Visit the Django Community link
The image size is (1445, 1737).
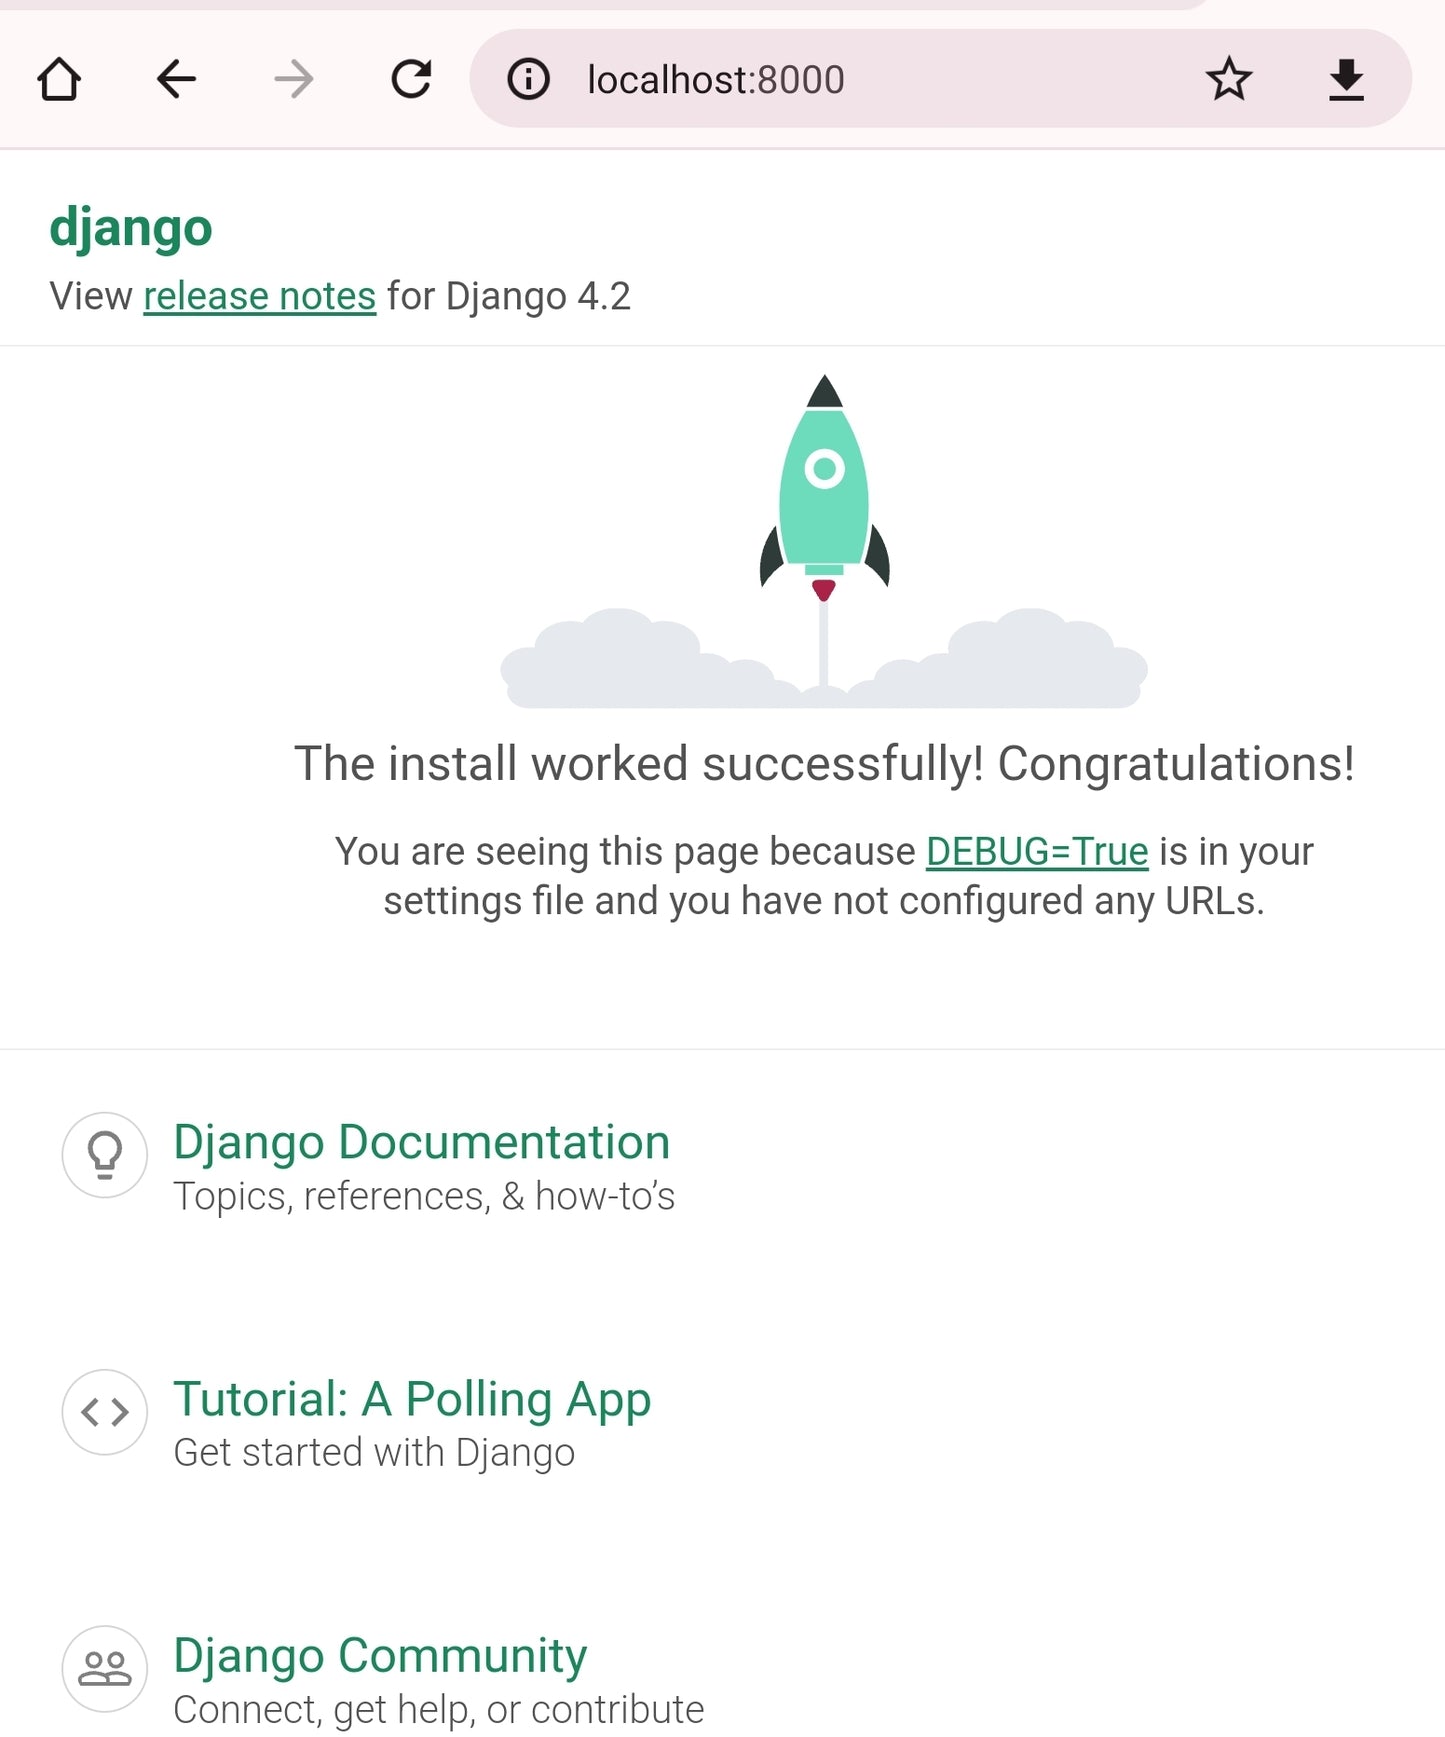(x=380, y=1655)
